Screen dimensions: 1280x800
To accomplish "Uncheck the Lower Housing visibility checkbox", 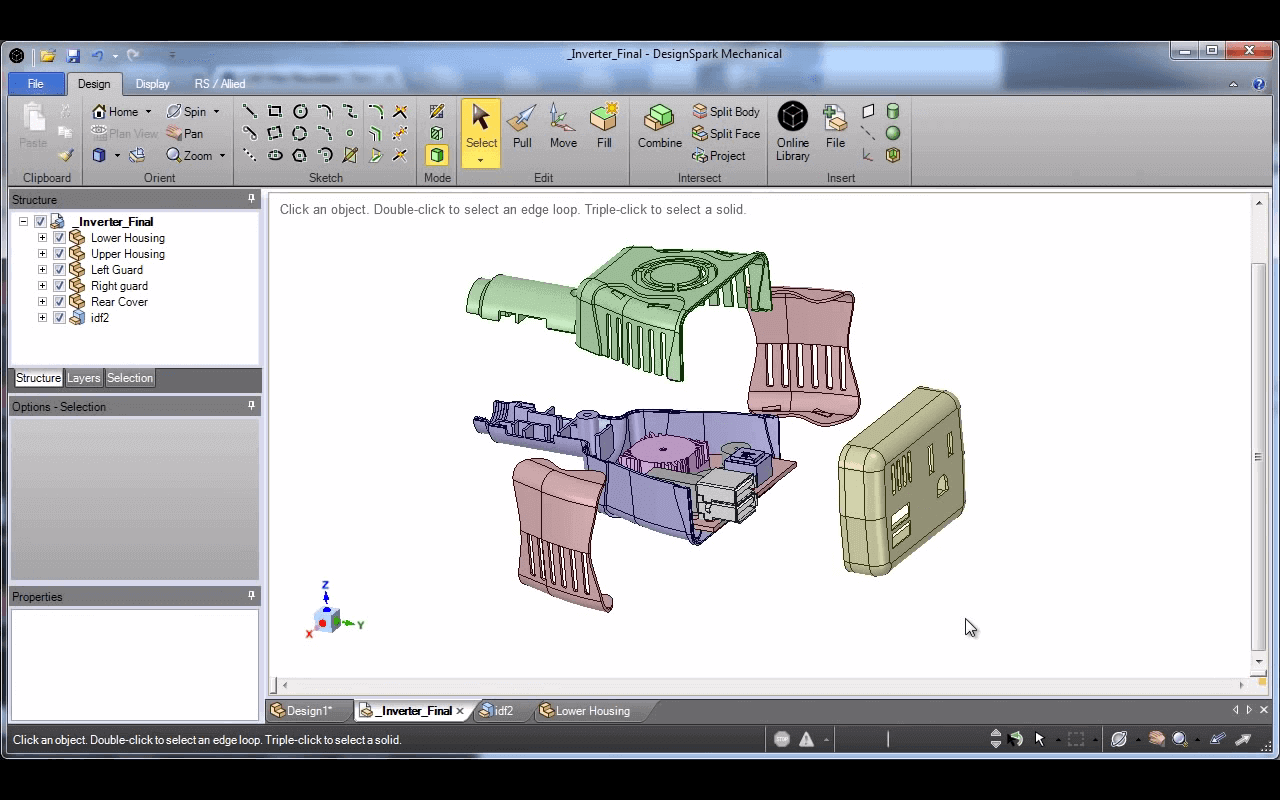I will [59, 238].
